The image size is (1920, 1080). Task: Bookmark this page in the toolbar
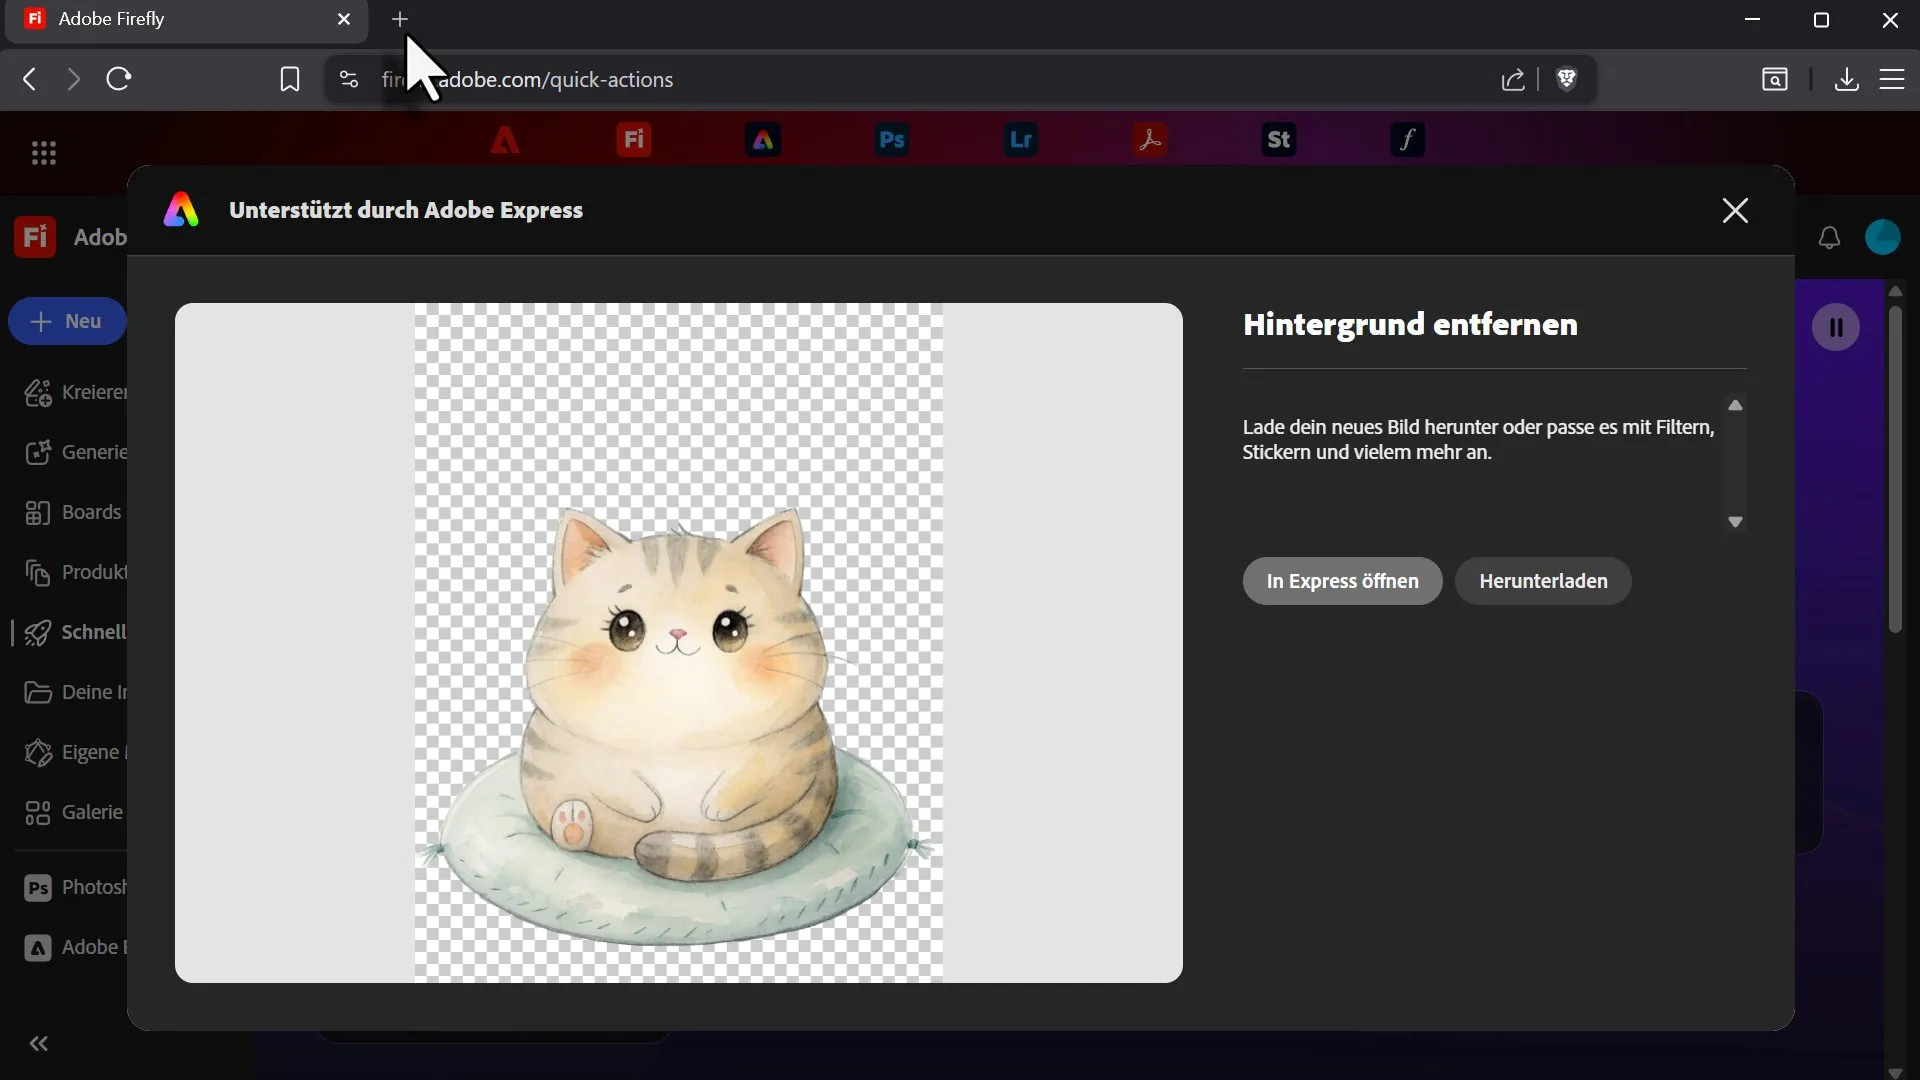[x=289, y=79]
